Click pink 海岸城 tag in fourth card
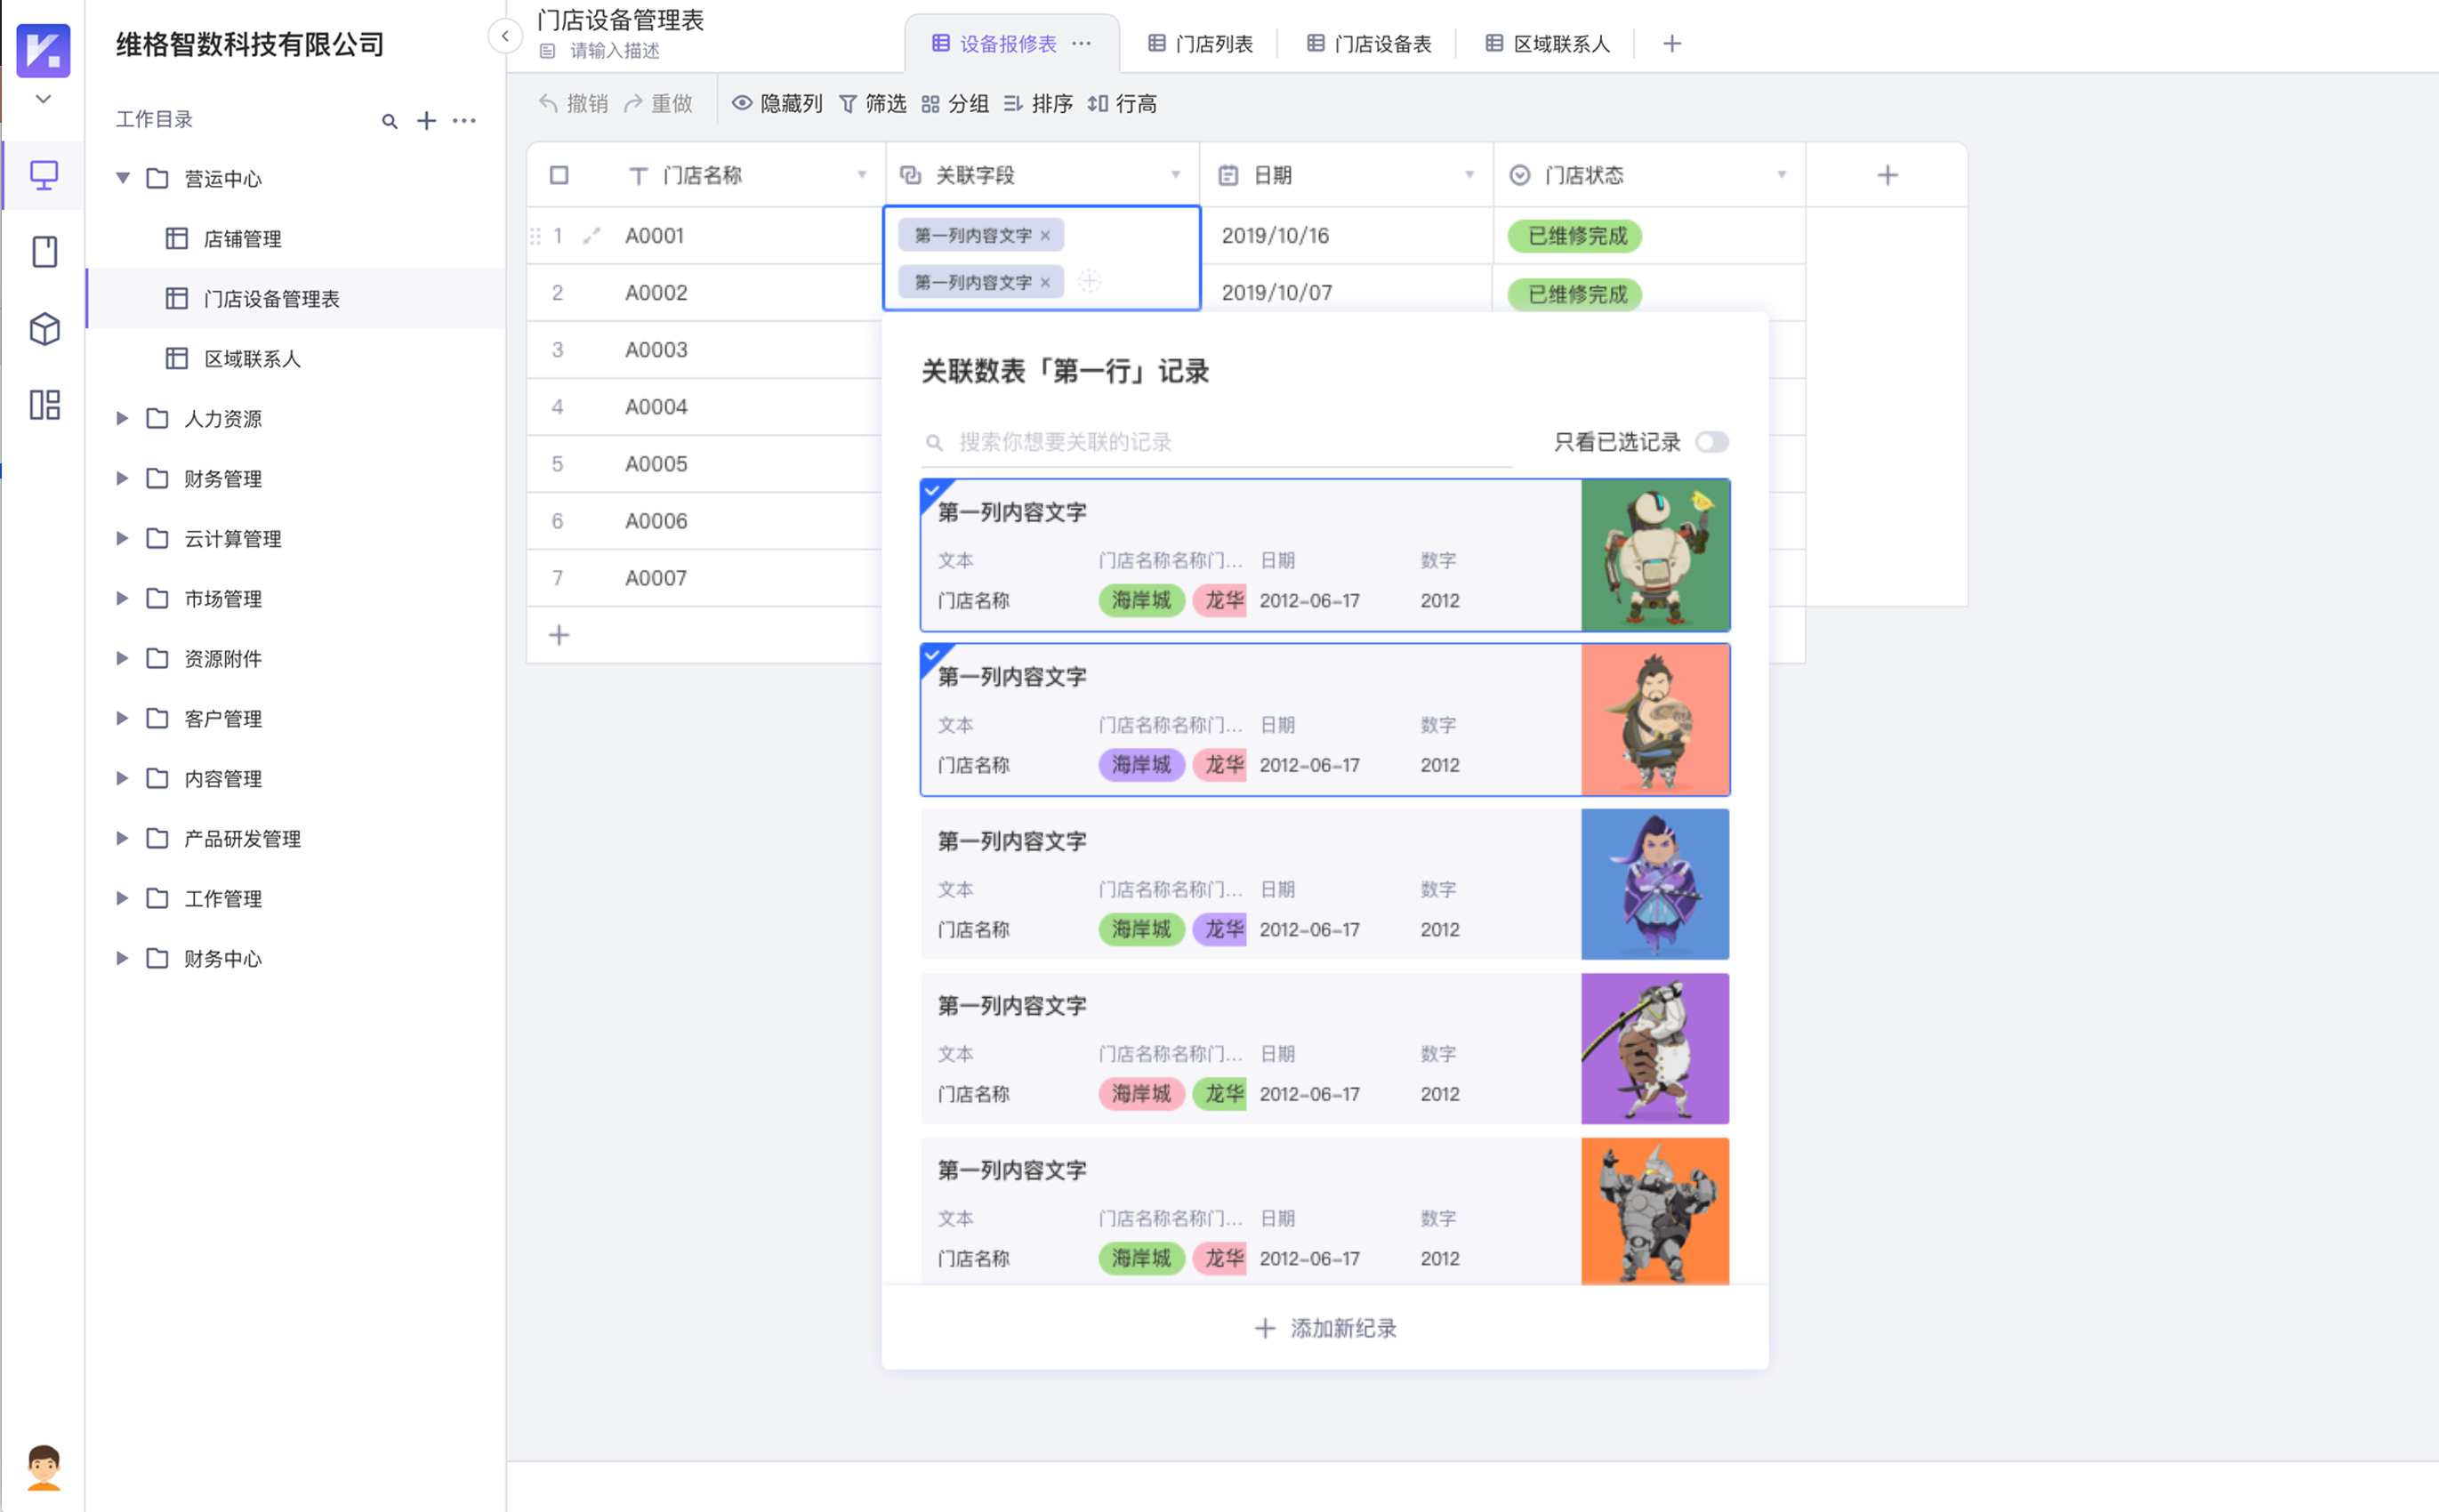Viewport: 2439px width, 1512px height. [x=1142, y=1094]
